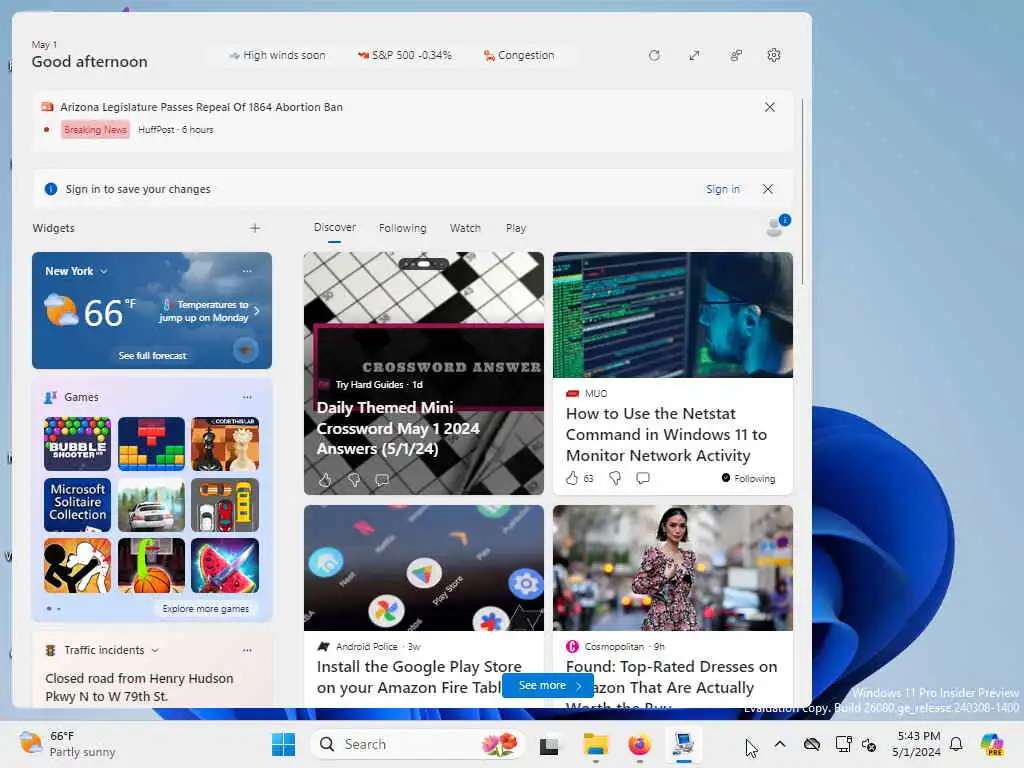The width and height of the screenshot is (1024, 768).
Task: Switch to the Following tab
Action: pyautogui.click(x=402, y=228)
